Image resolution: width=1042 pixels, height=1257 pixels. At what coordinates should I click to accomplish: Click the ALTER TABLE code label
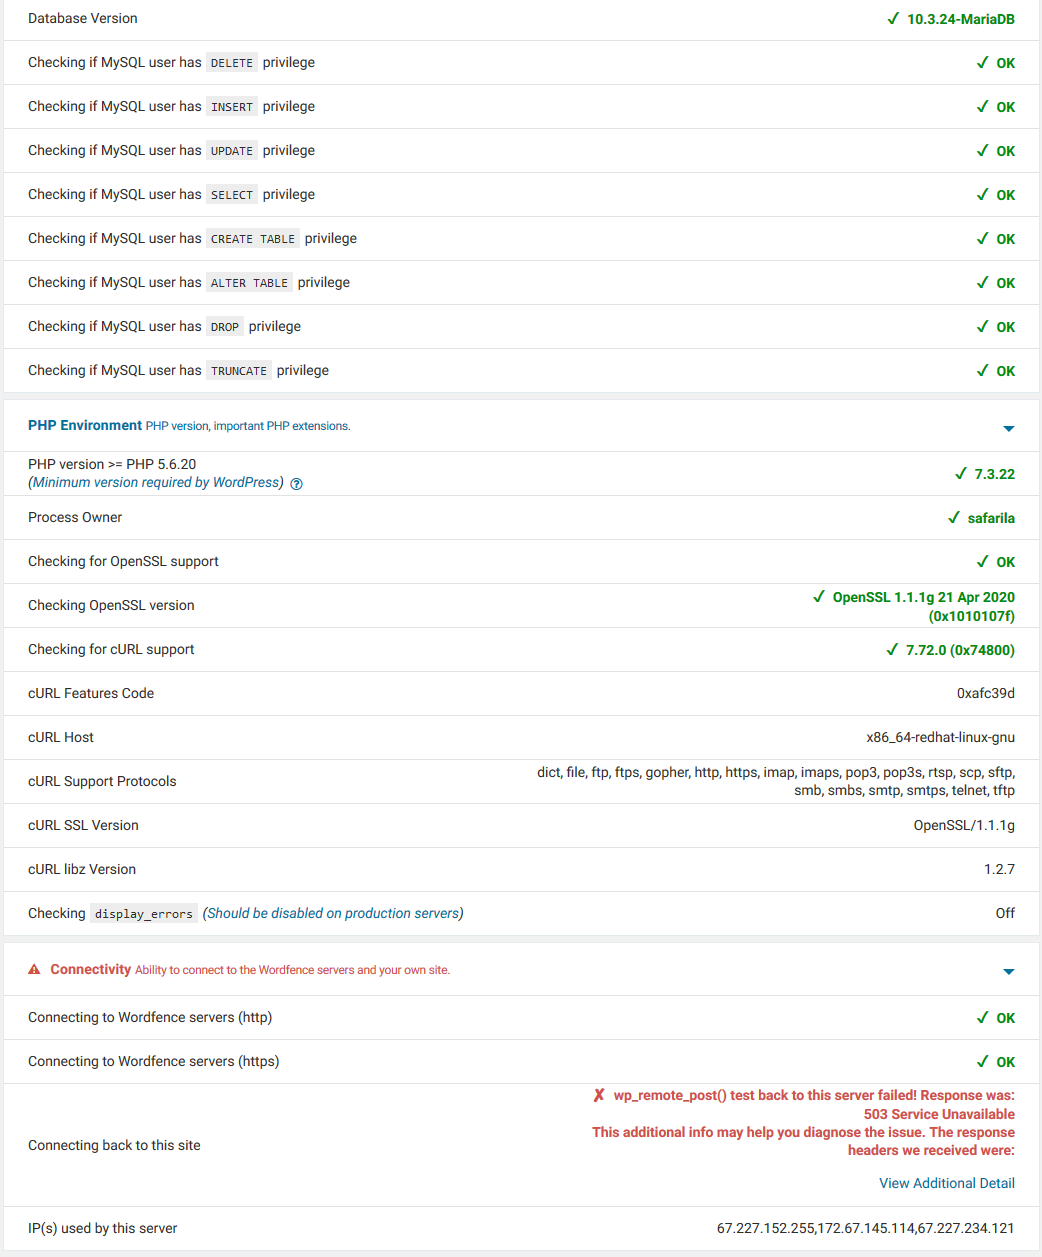249,283
